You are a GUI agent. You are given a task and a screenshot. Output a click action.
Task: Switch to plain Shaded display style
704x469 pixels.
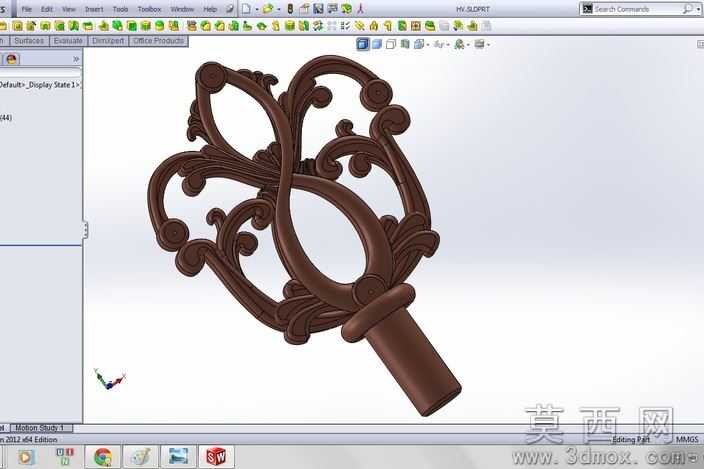(x=377, y=44)
